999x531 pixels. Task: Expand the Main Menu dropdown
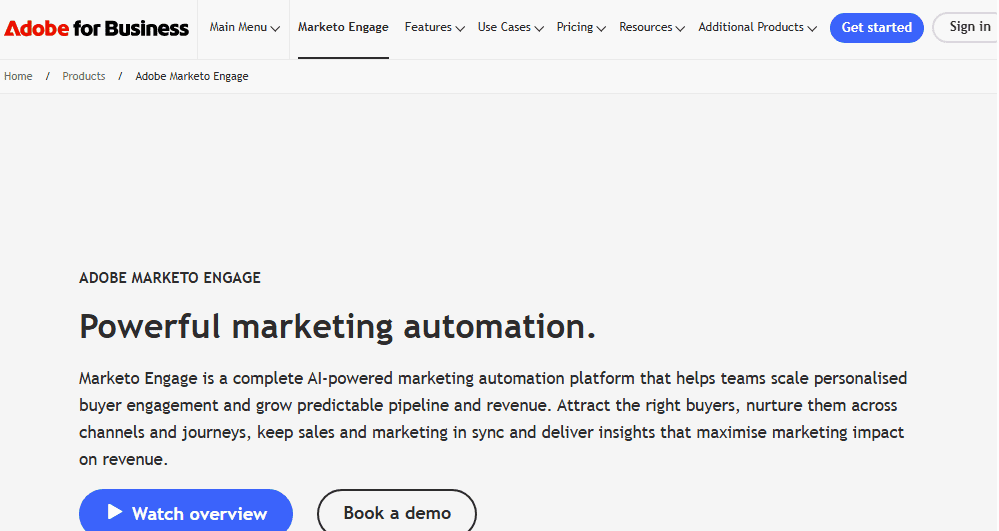[x=245, y=27]
